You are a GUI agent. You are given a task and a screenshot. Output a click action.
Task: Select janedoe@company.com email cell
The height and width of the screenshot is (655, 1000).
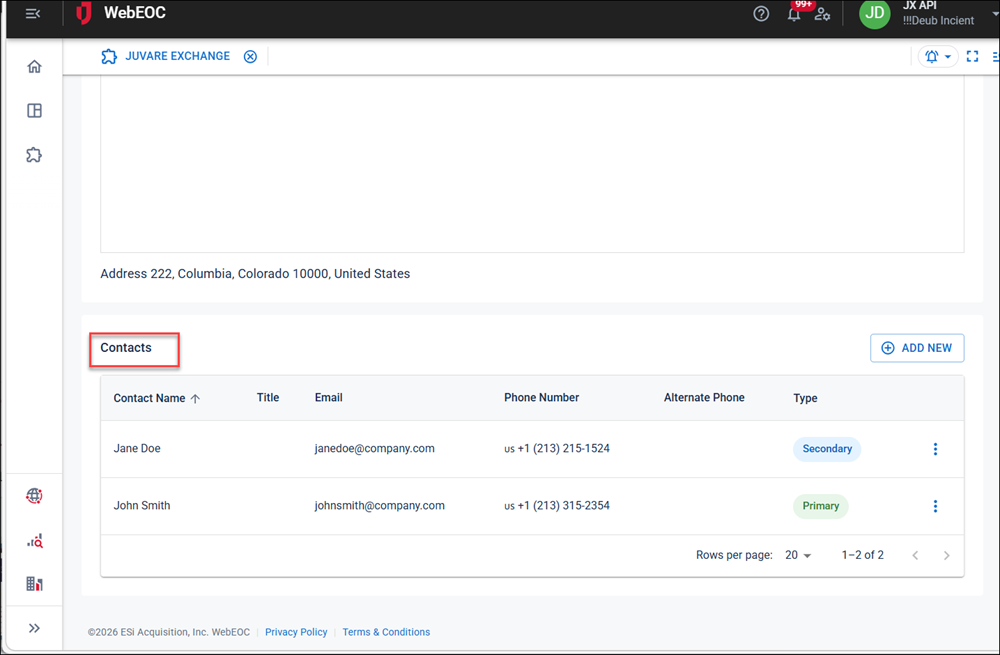pos(374,448)
